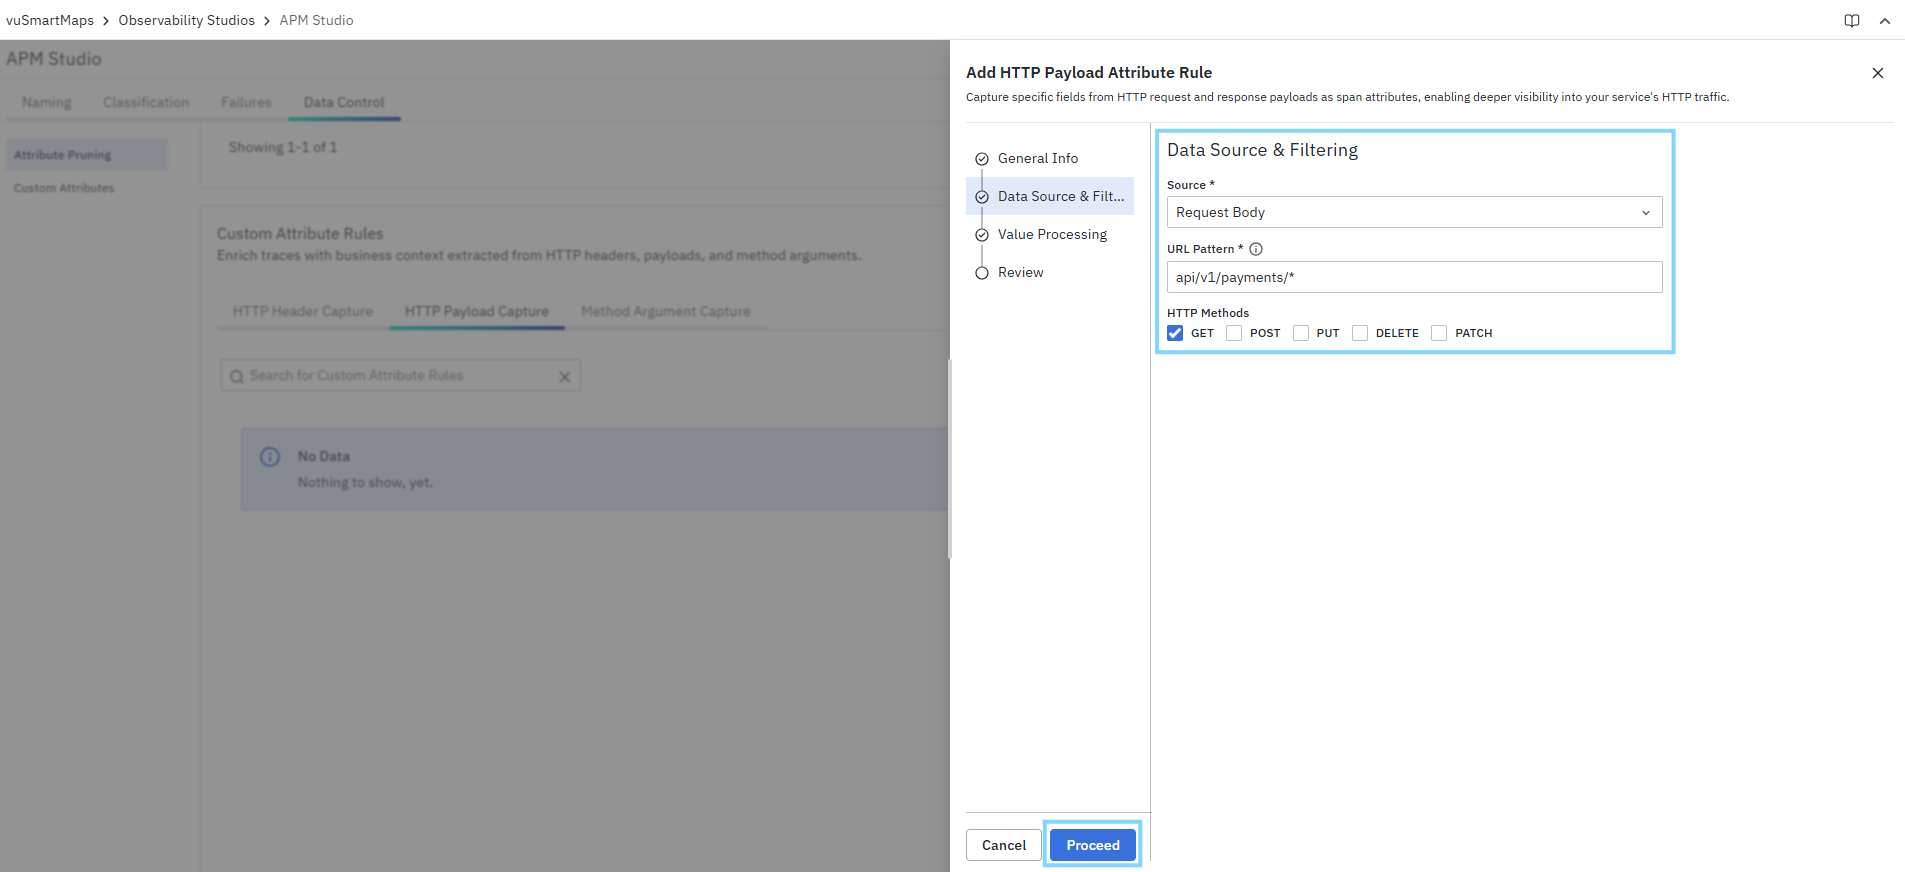Enable the POST method checkbox
The image size is (1905, 872).
point(1234,333)
